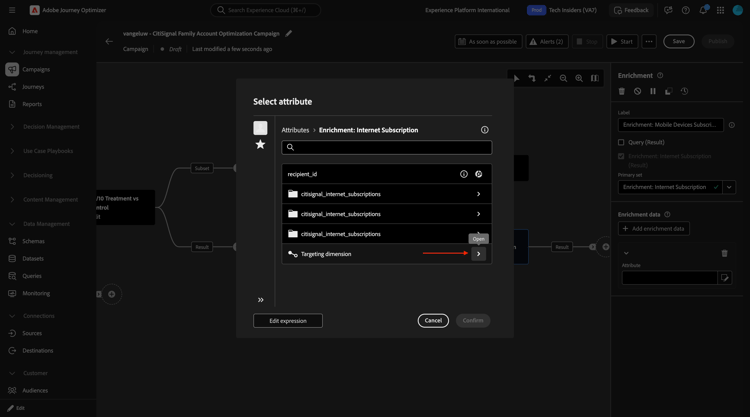Viewport: 750px width, 417px height.
Task: Click the As soon as possible schedule button
Action: pos(488,42)
